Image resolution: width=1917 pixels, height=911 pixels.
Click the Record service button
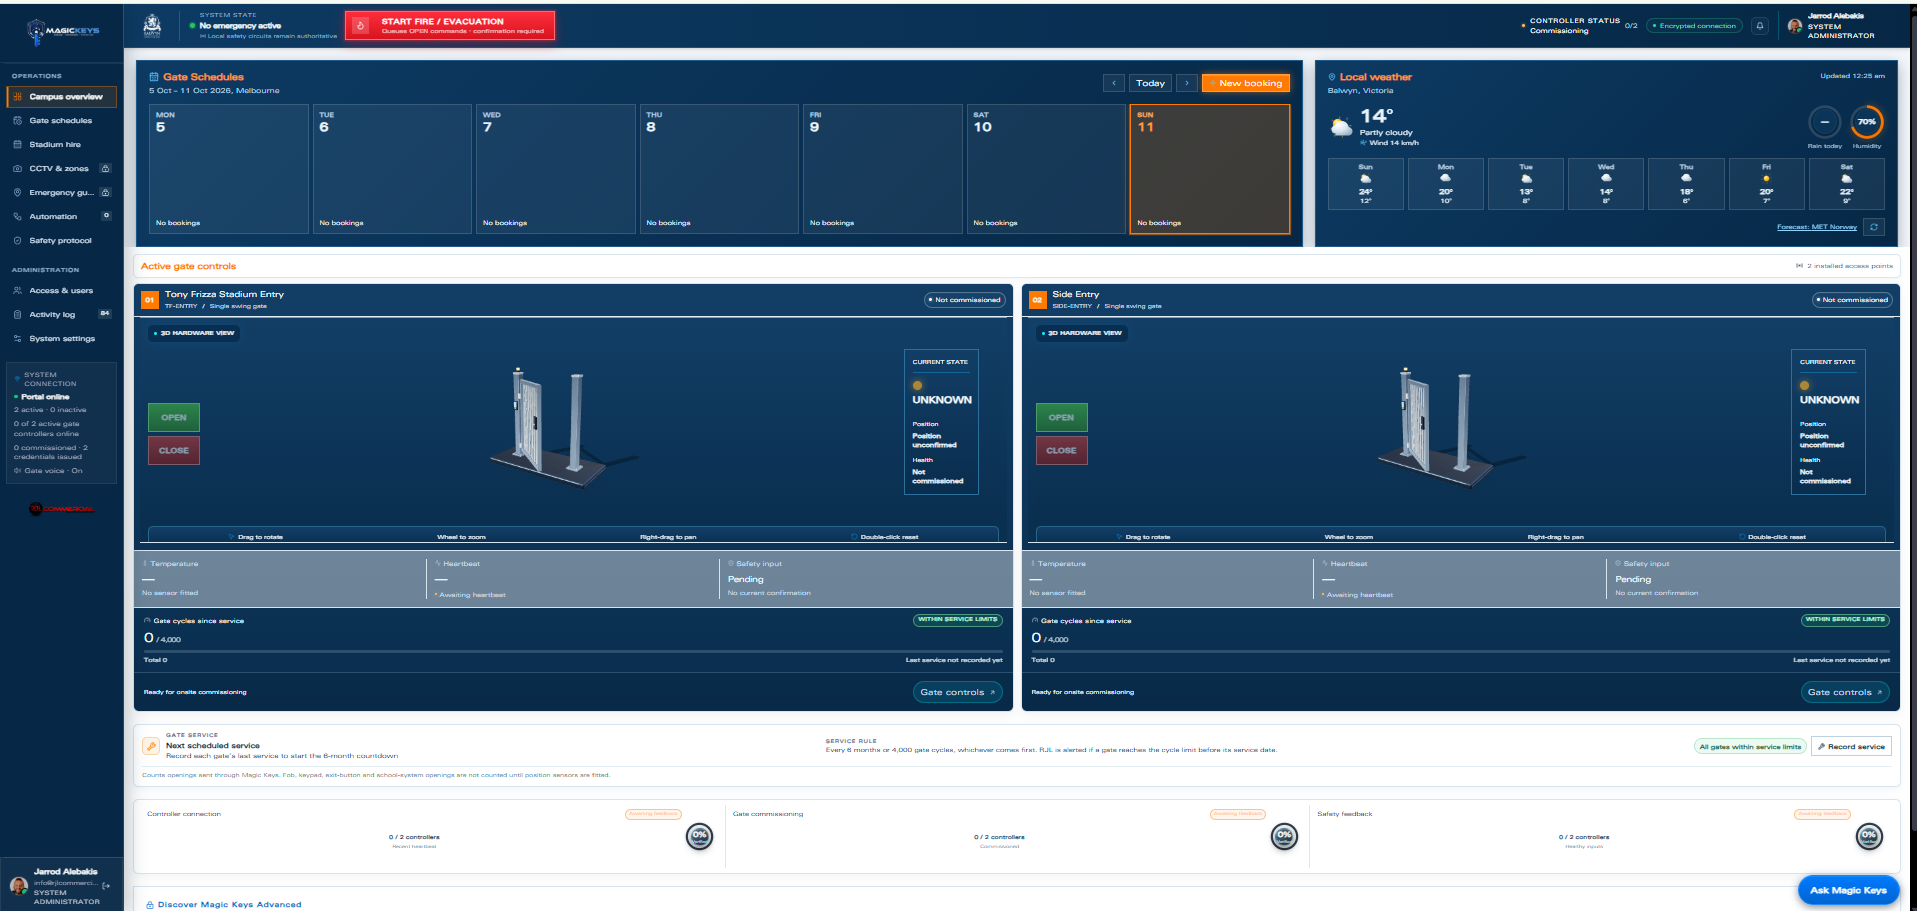click(1851, 747)
